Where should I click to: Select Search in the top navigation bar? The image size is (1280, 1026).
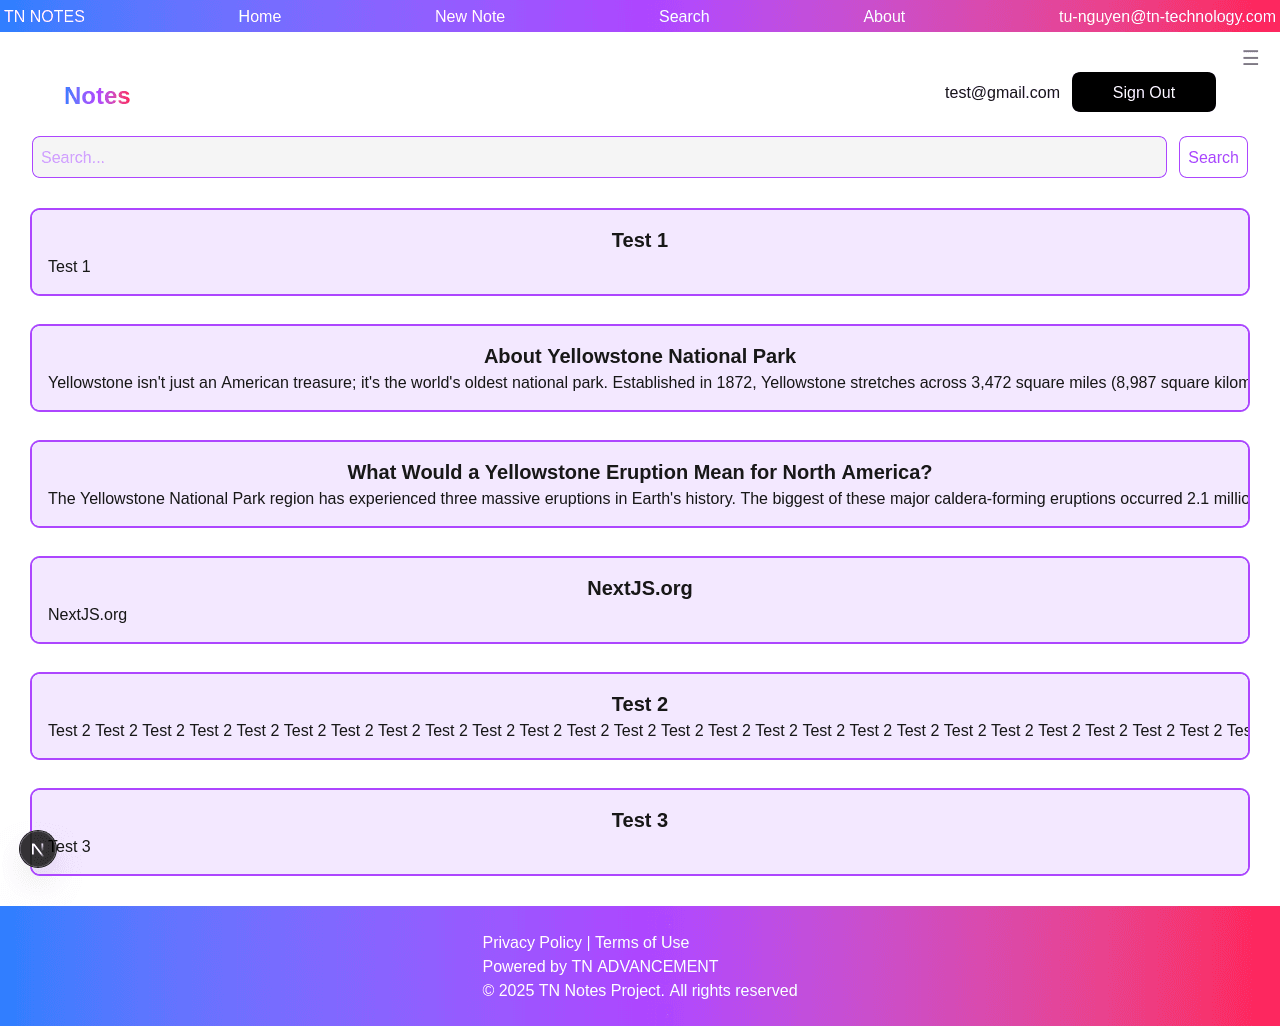point(684,17)
